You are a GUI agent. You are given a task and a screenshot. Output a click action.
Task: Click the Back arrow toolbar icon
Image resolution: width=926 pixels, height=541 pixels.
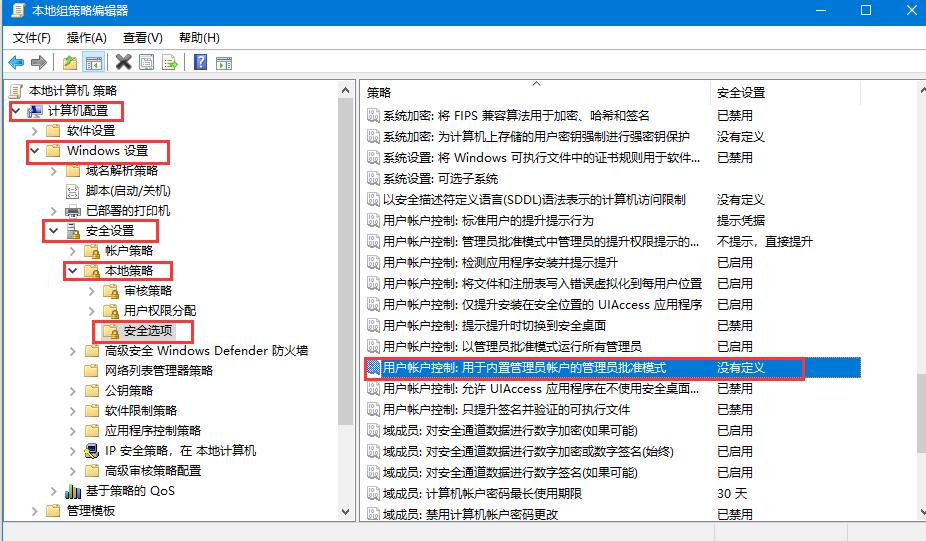pos(16,62)
